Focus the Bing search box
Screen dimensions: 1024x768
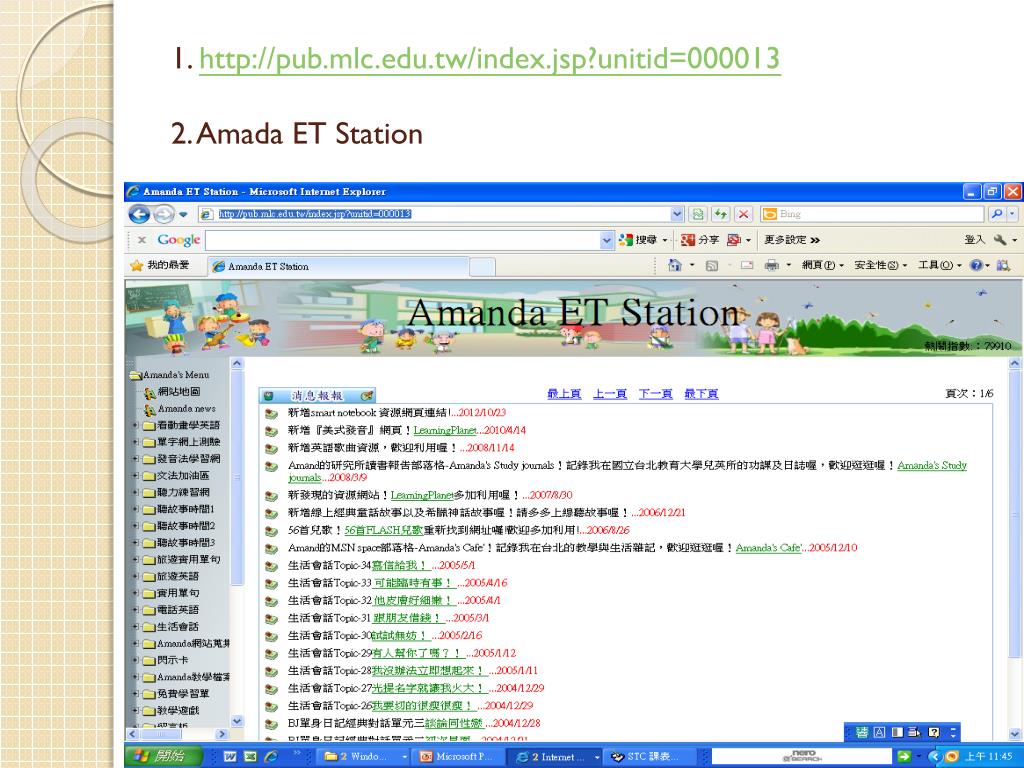click(872, 214)
